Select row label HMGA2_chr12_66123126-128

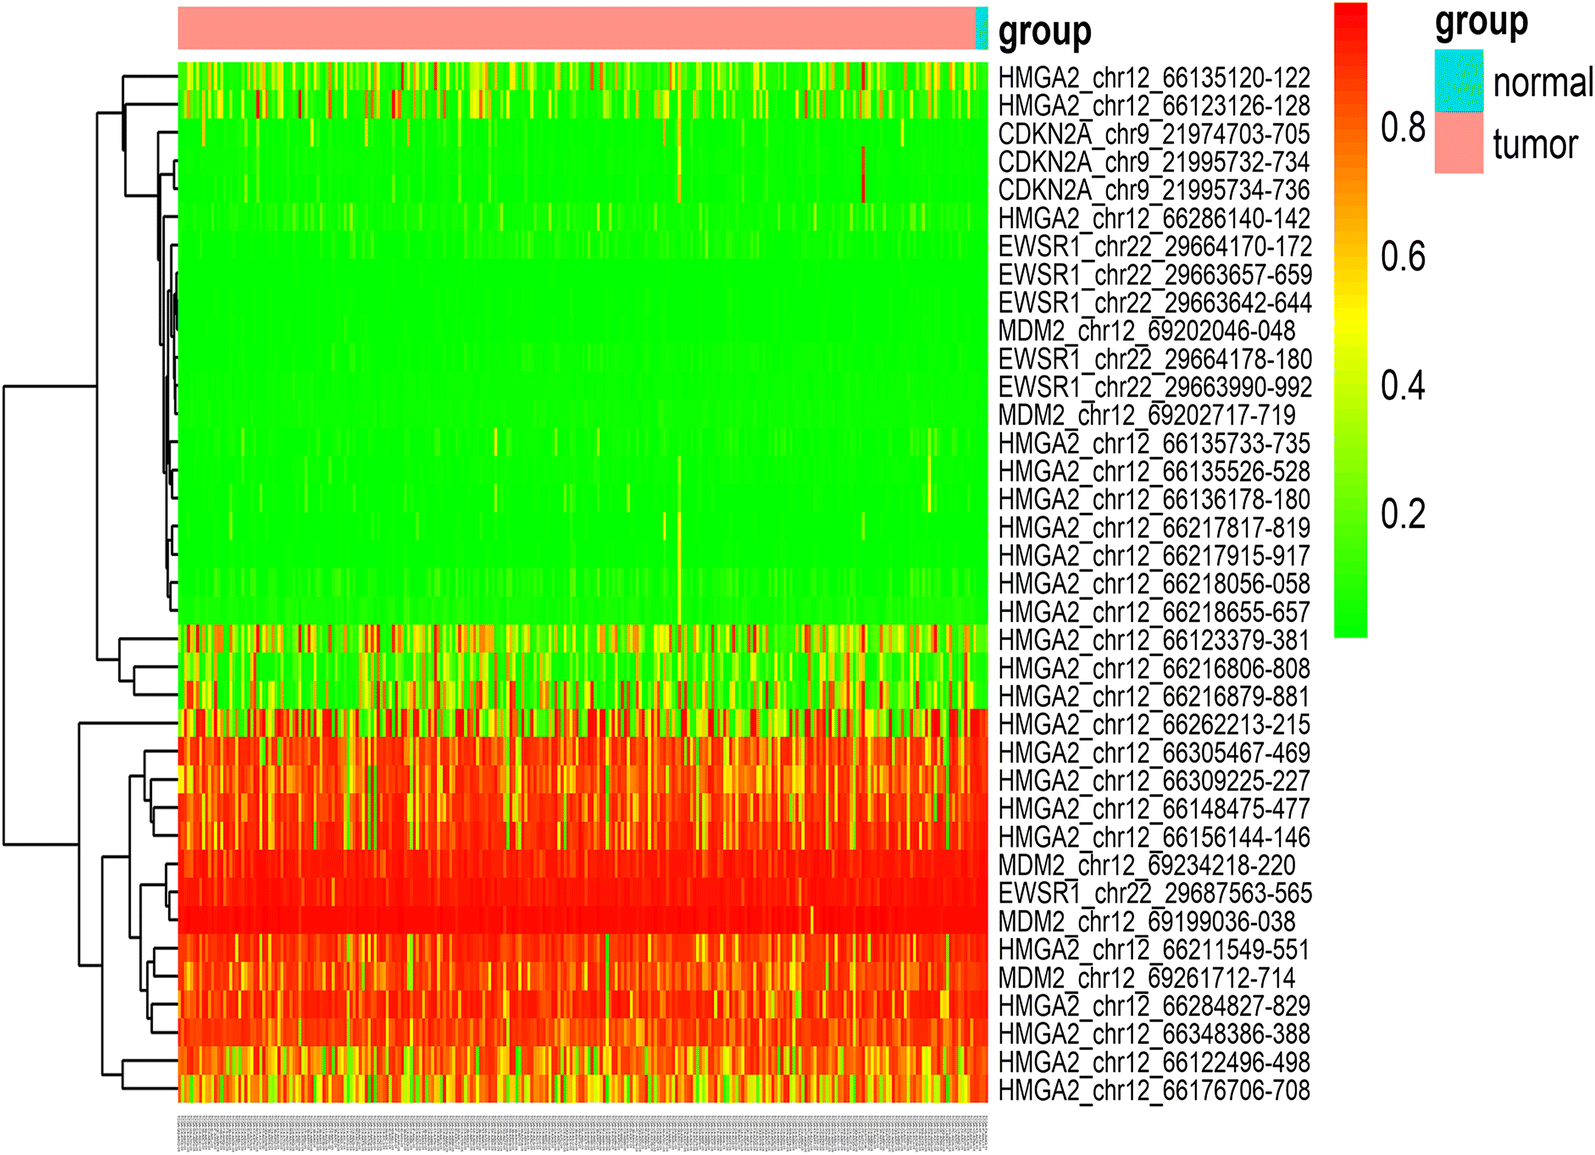coord(1154,105)
